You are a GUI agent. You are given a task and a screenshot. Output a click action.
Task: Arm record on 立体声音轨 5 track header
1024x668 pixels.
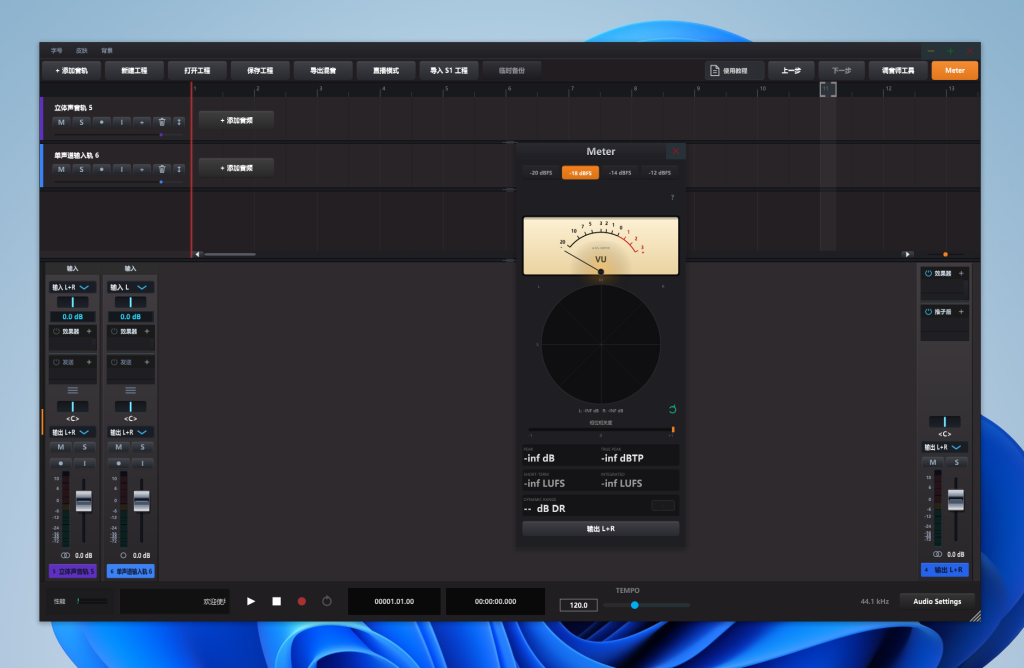101,122
